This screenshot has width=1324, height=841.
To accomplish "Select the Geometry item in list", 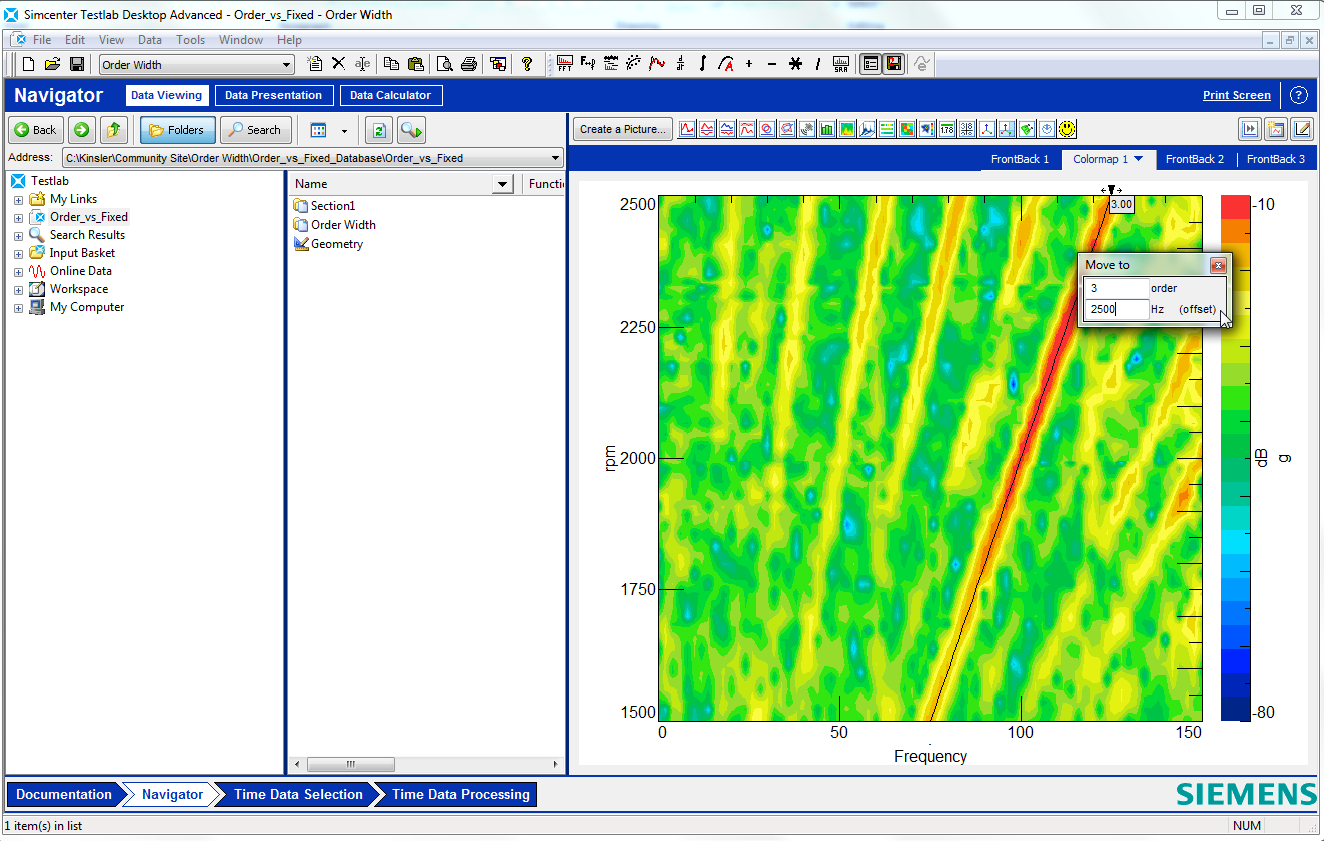I will 328,244.
